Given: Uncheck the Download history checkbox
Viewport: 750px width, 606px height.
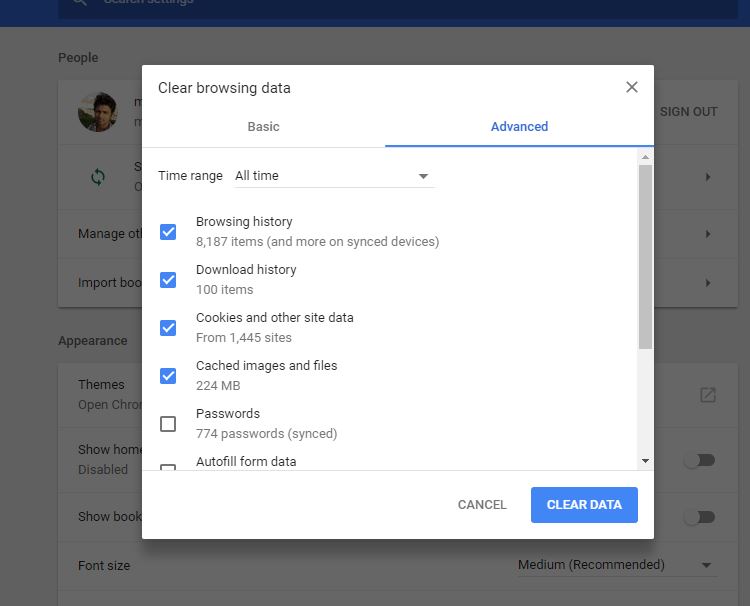Looking at the screenshot, I should pos(168,280).
